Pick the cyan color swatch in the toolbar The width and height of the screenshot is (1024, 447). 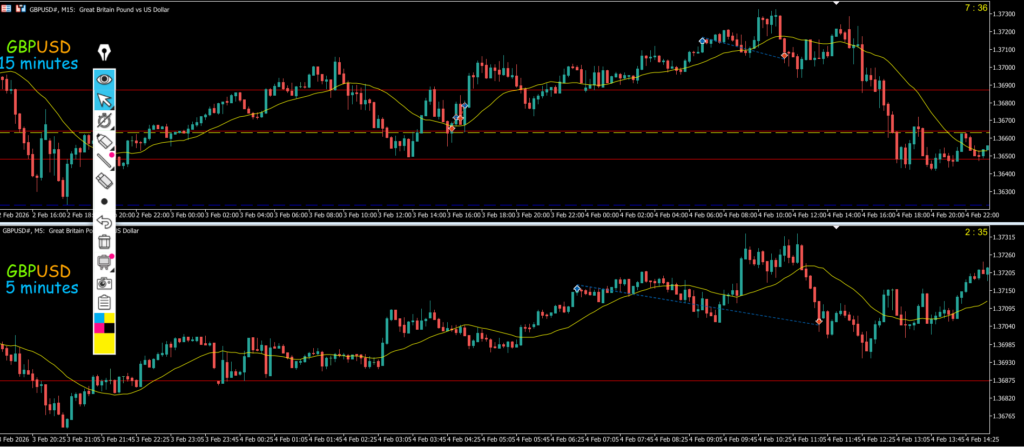coord(99,319)
